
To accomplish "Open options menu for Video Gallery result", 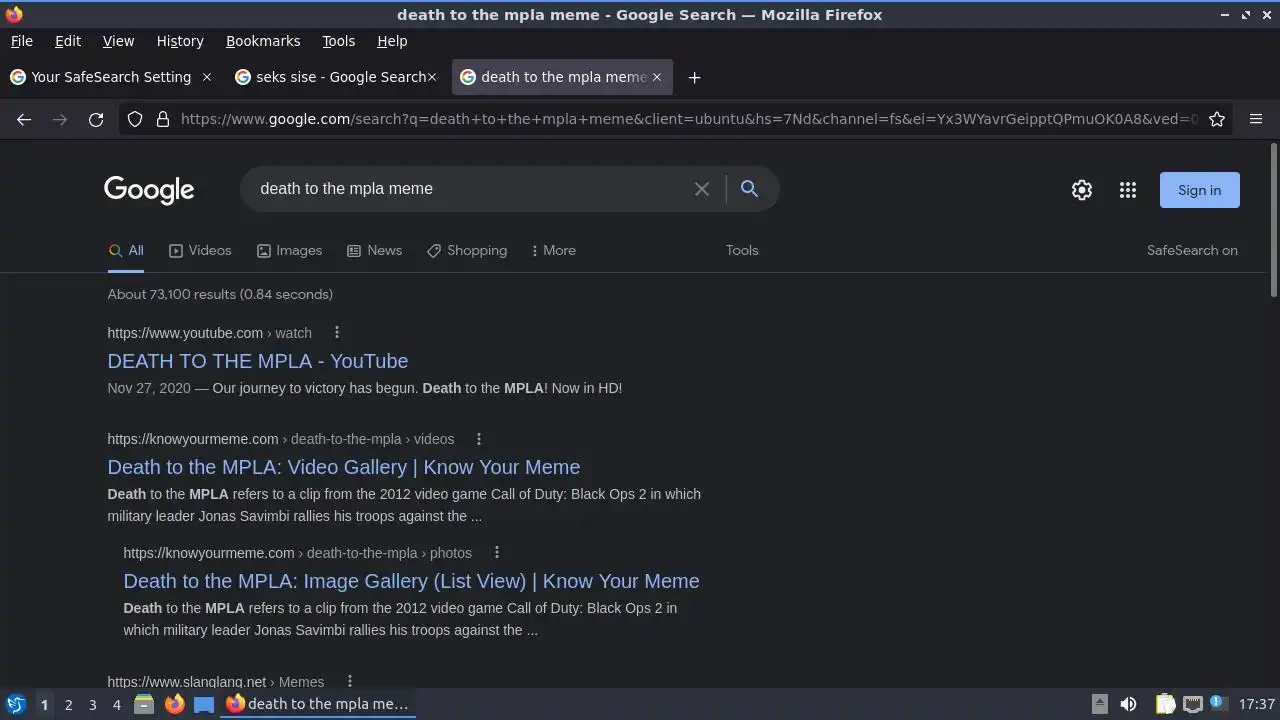I will tap(478, 439).
